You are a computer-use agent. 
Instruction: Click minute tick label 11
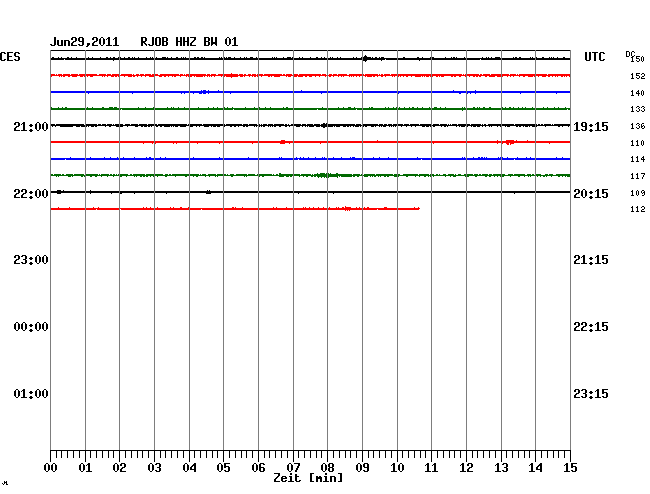tap(431, 468)
